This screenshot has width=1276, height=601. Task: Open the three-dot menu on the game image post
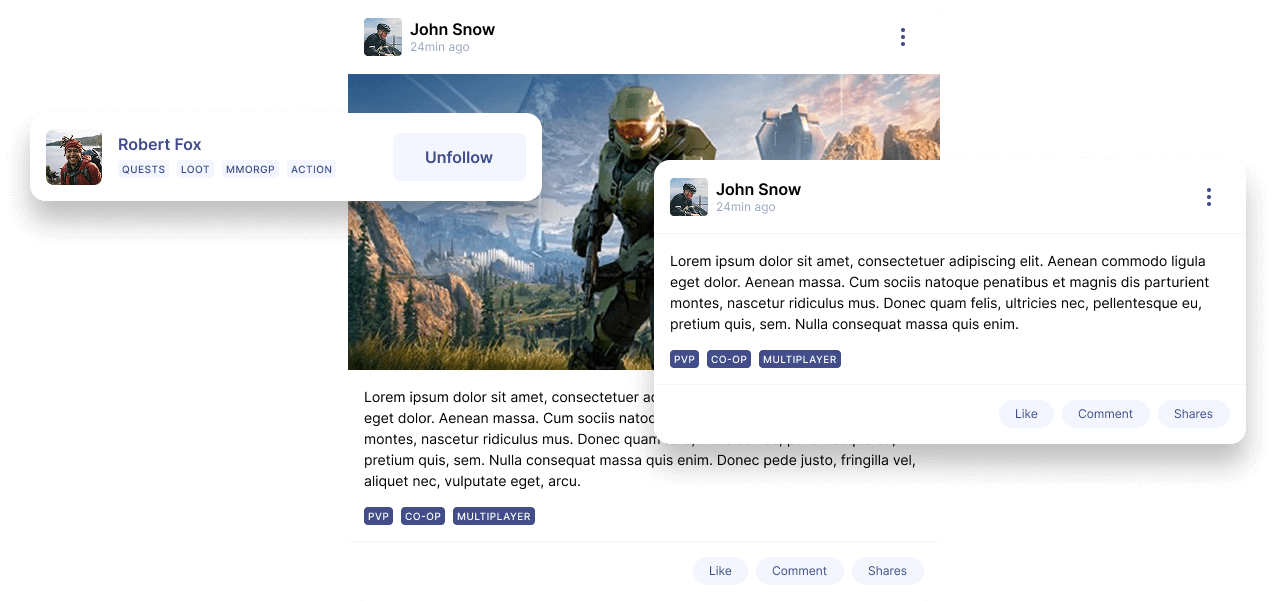click(x=902, y=37)
